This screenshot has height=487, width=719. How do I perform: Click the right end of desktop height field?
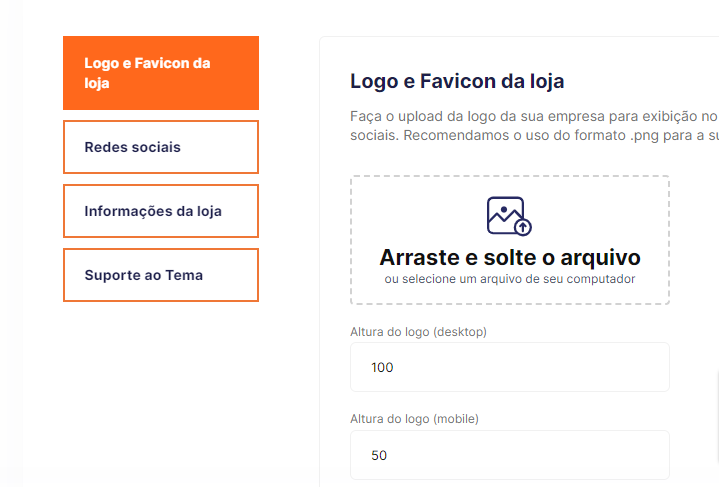tap(650, 367)
